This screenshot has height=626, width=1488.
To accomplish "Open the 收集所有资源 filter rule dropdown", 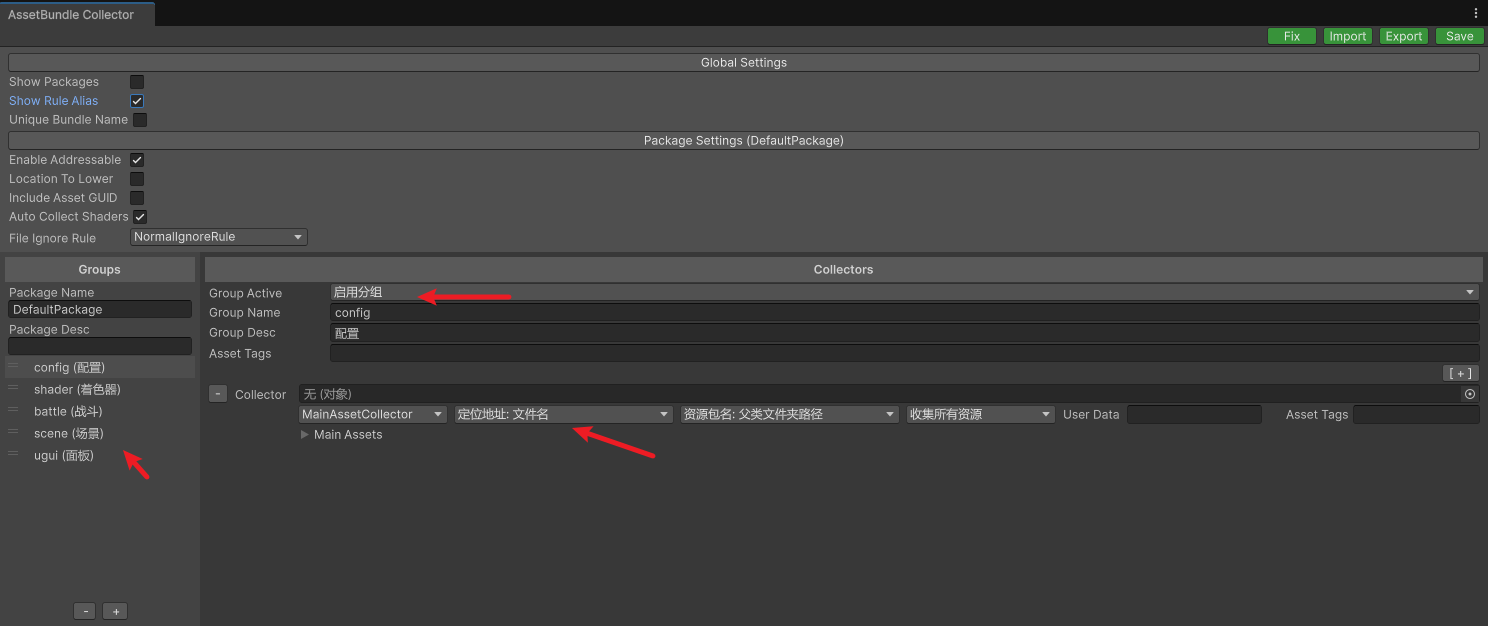I will (981, 414).
